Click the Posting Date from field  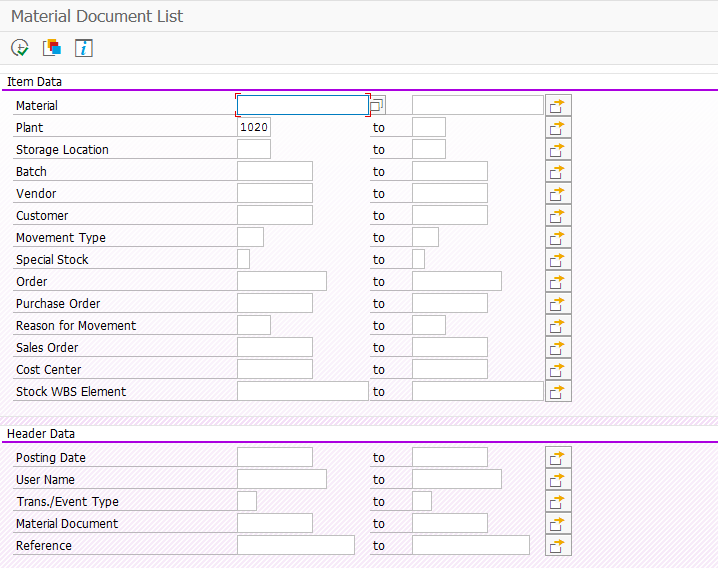tap(275, 457)
